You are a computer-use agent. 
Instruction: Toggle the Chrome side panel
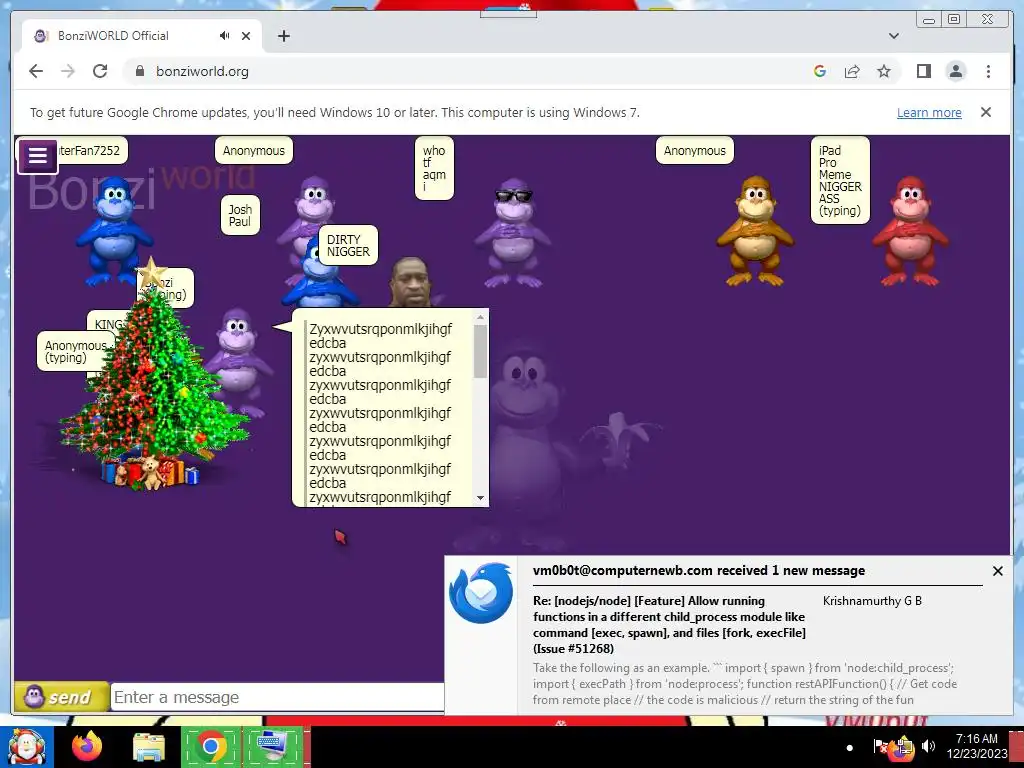click(x=923, y=71)
